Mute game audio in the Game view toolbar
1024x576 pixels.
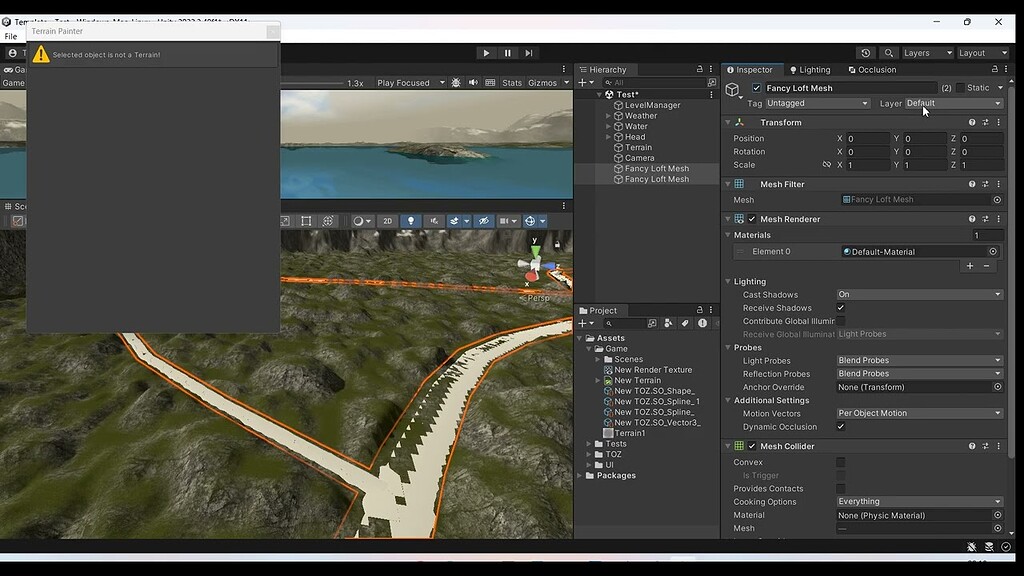point(471,83)
